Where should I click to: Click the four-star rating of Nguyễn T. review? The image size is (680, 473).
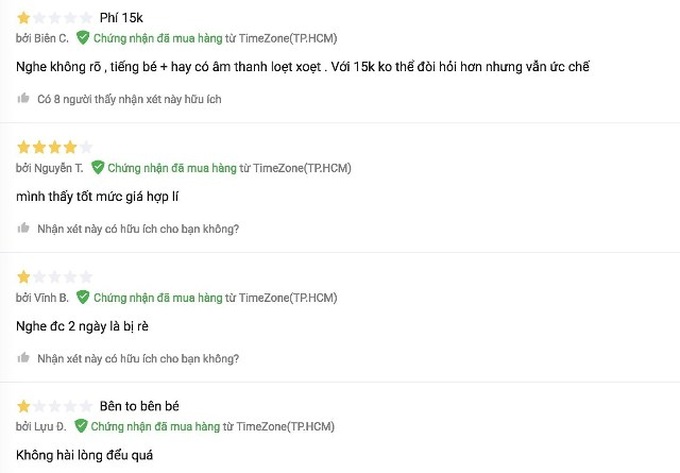55,147
